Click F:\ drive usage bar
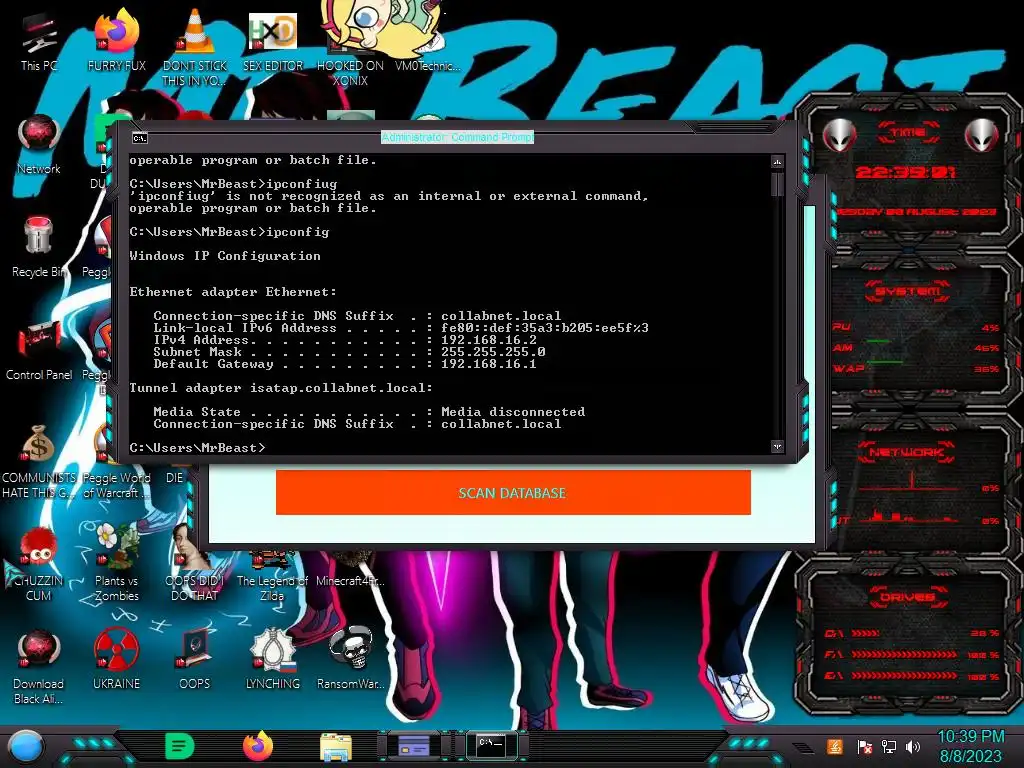 point(904,655)
